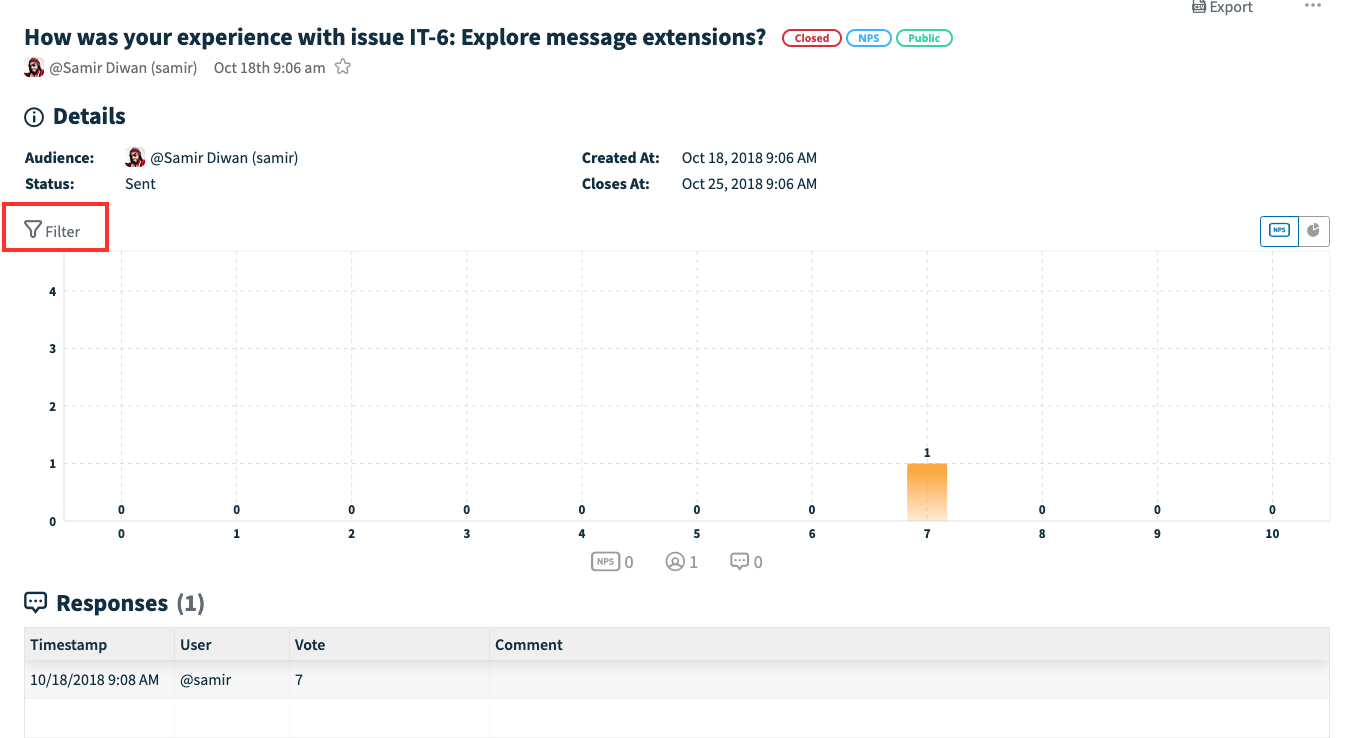Select the Public tag badge
1364x738 pixels.
(x=924, y=38)
